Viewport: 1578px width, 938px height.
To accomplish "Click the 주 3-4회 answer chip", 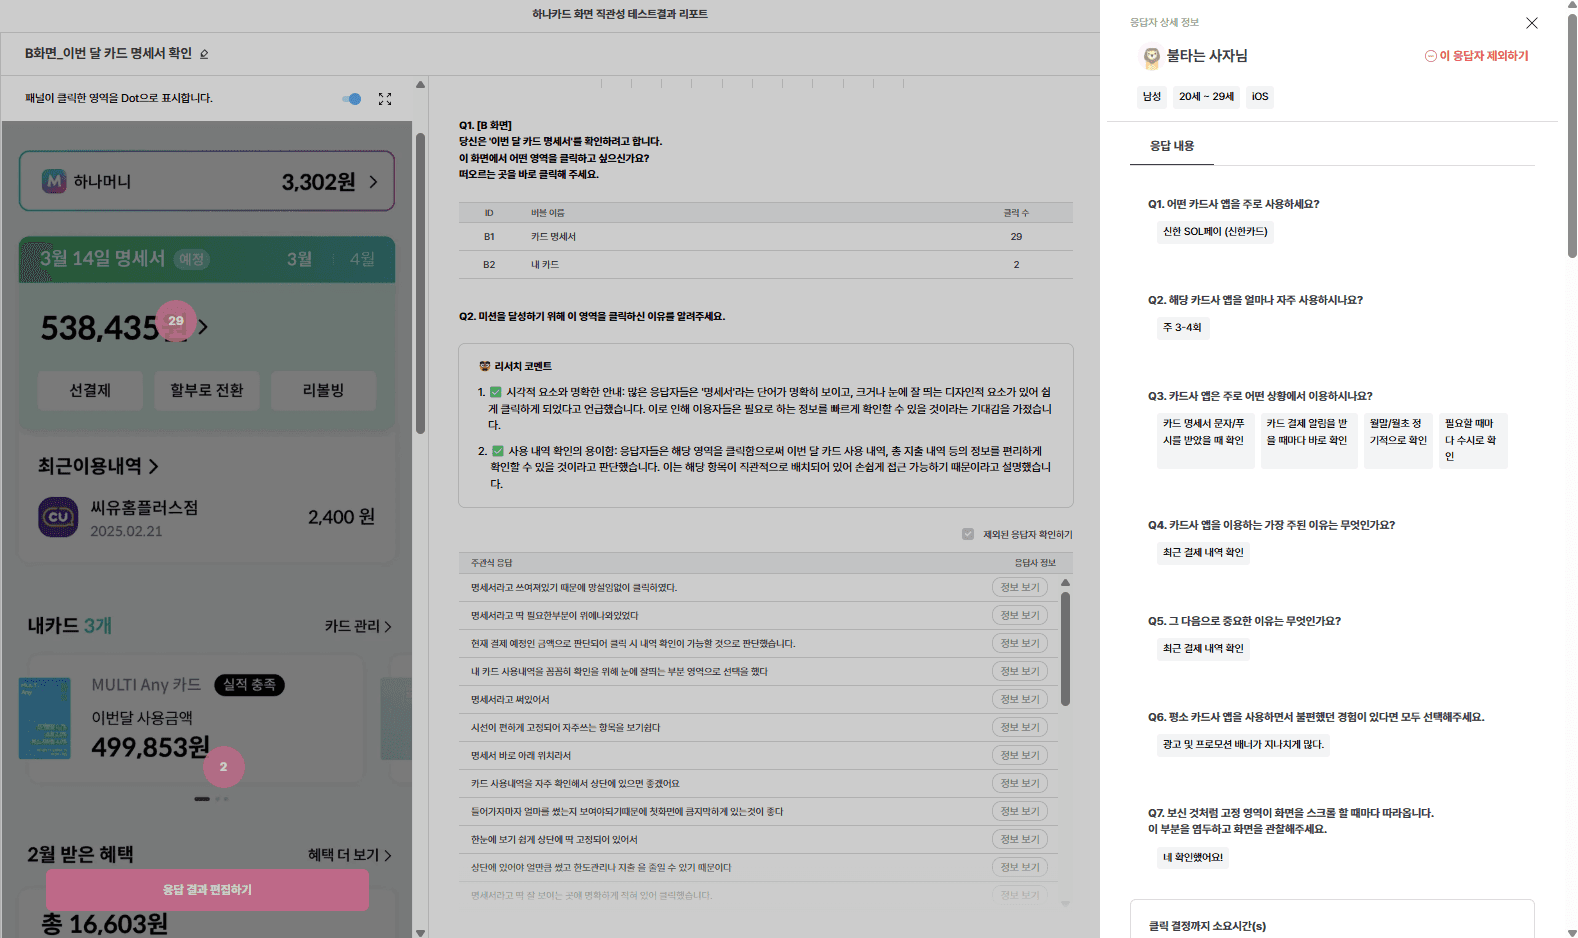I will (1182, 328).
